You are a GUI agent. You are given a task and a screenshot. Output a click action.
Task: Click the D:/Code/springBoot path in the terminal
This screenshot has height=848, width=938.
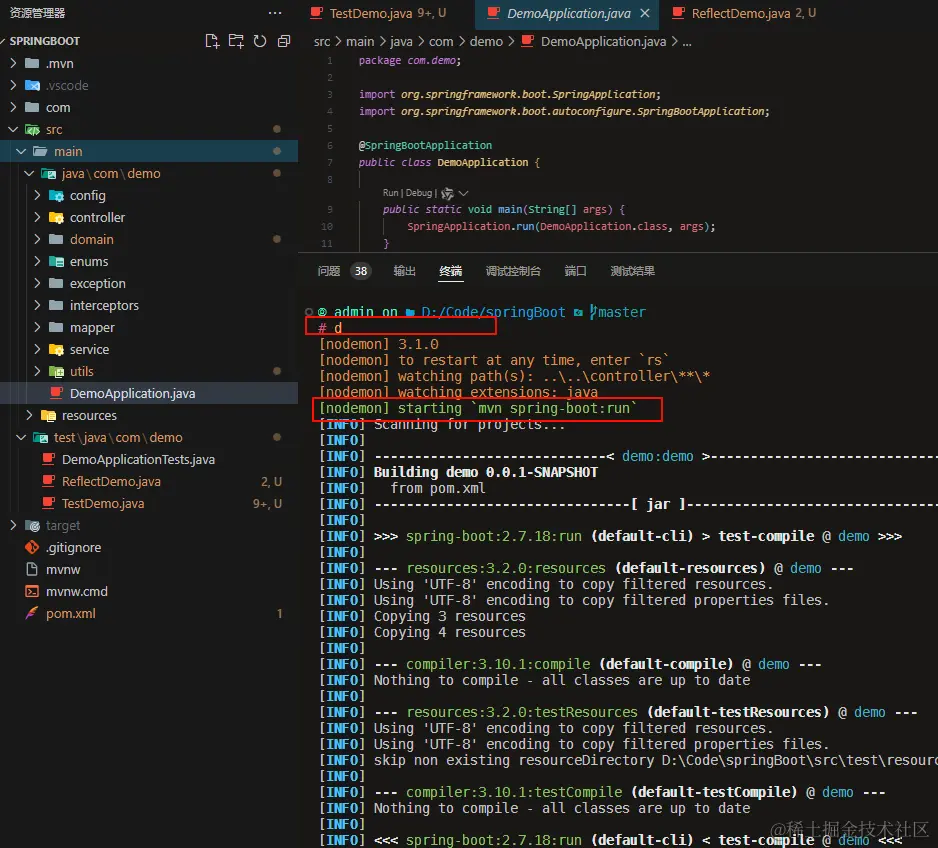click(493, 312)
